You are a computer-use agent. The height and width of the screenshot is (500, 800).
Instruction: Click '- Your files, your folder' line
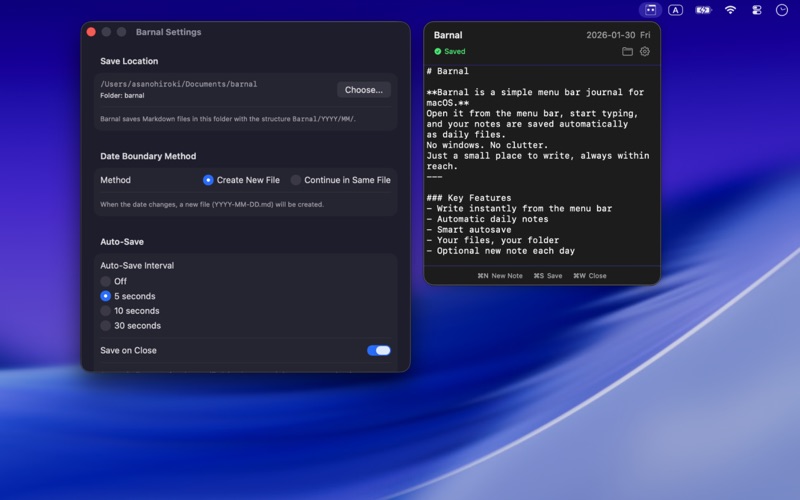point(493,240)
